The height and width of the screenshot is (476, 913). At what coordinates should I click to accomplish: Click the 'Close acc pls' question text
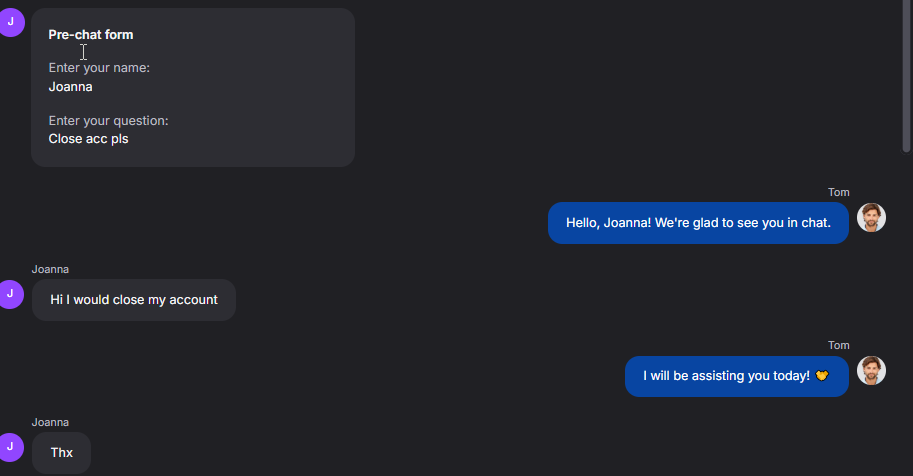tap(89, 139)
